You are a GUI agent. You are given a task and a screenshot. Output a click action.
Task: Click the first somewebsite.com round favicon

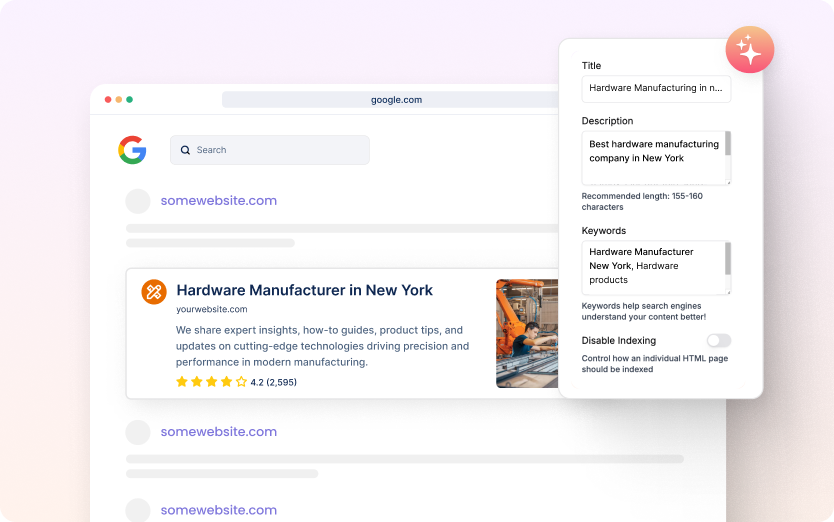[x=138, y=201]
